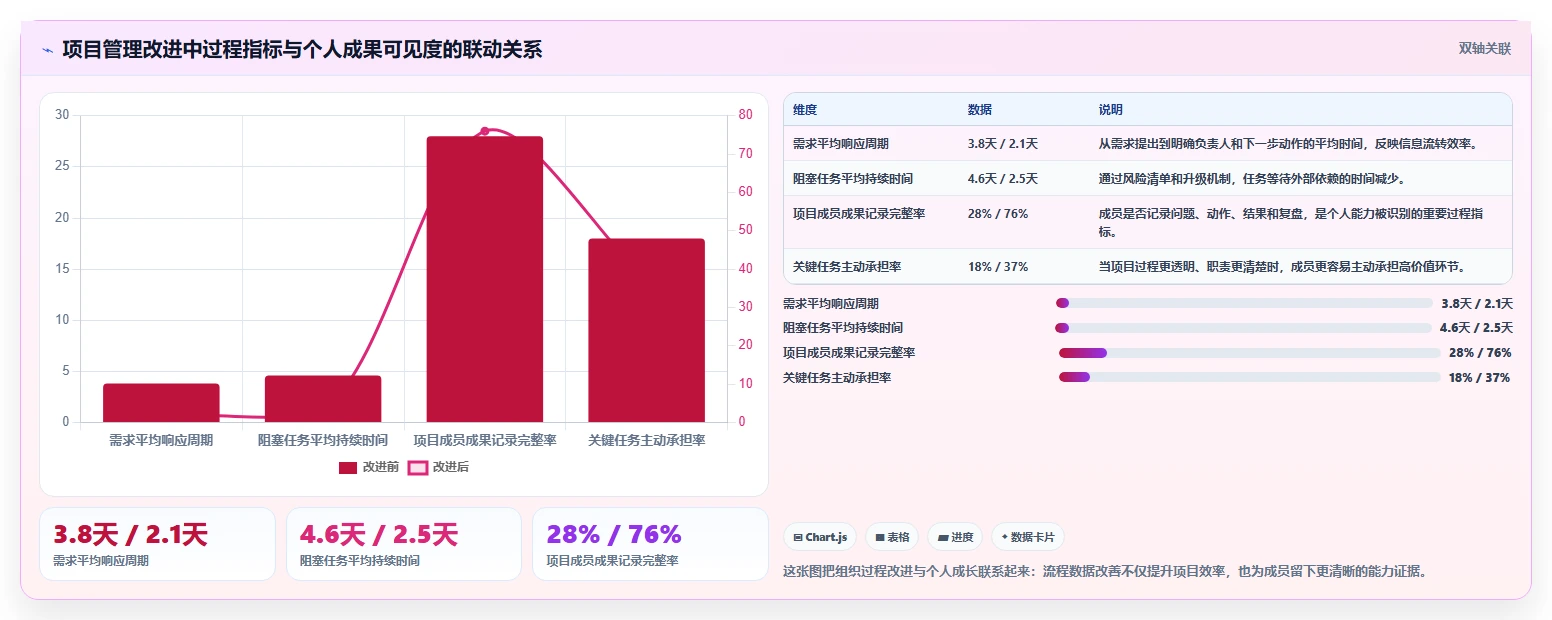This screenshot has width=1552, height=620.
Task: Click the 改进前 red legend swatch
Action: pyautogui.click(x=348, y=467)
